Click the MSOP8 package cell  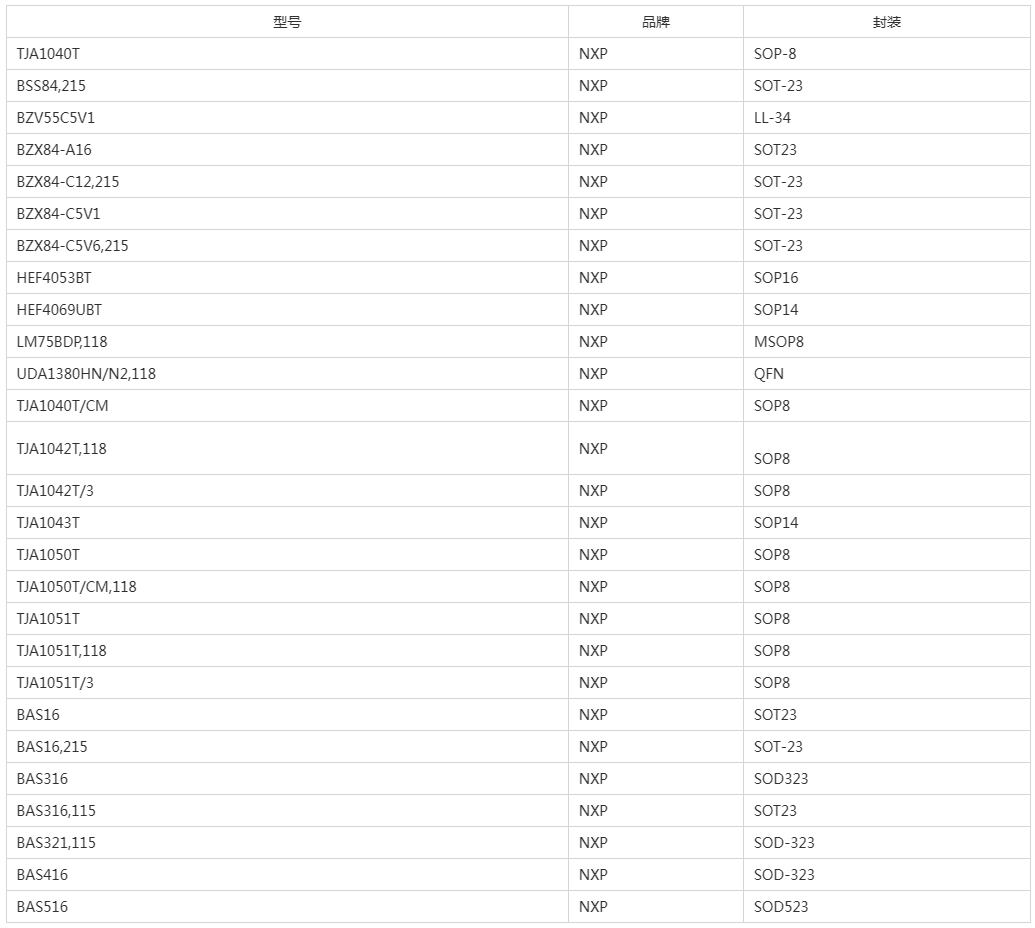tap(886, 342)
